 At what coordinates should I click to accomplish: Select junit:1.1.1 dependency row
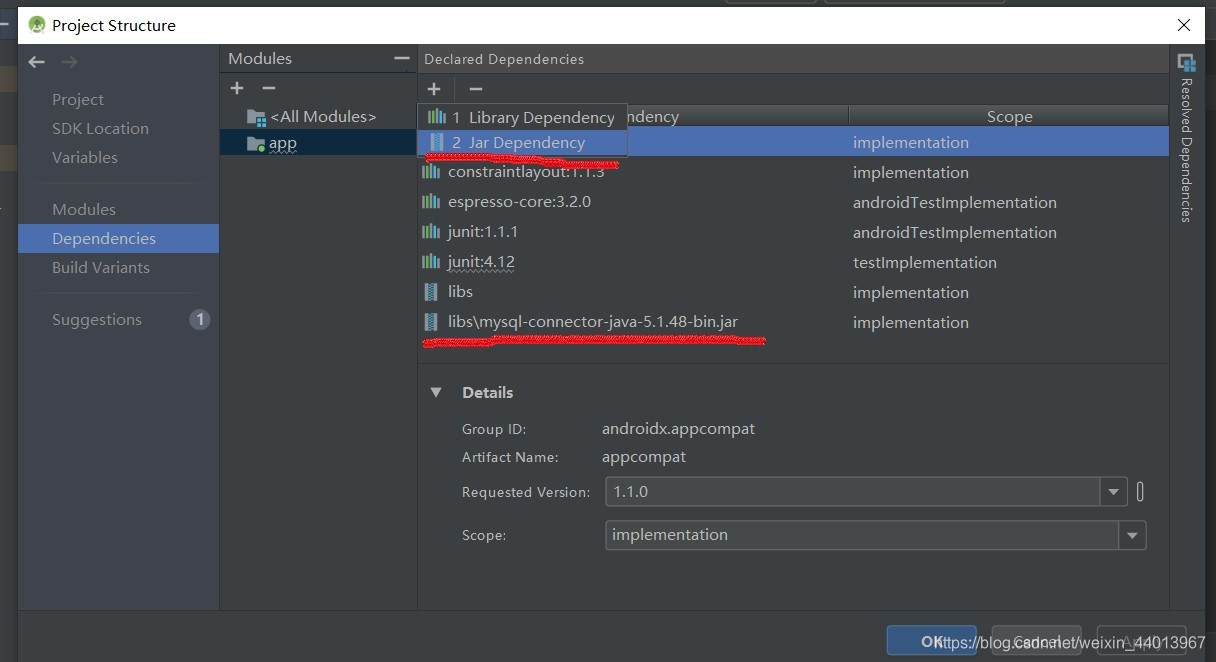point(793,232)
